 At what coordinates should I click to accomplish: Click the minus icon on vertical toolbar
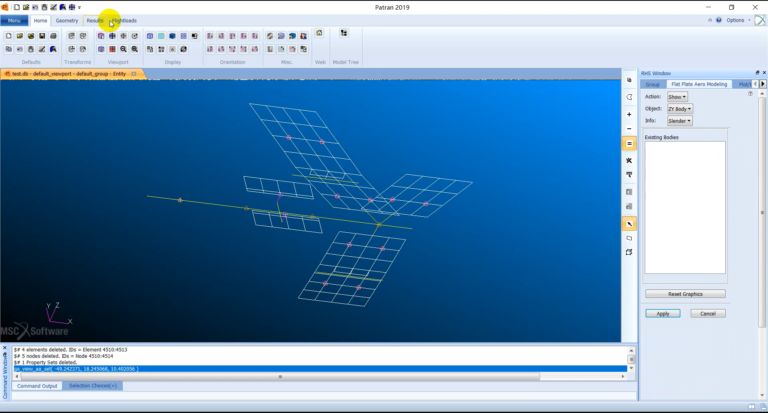pyautogui.click(x=629, y=128)
